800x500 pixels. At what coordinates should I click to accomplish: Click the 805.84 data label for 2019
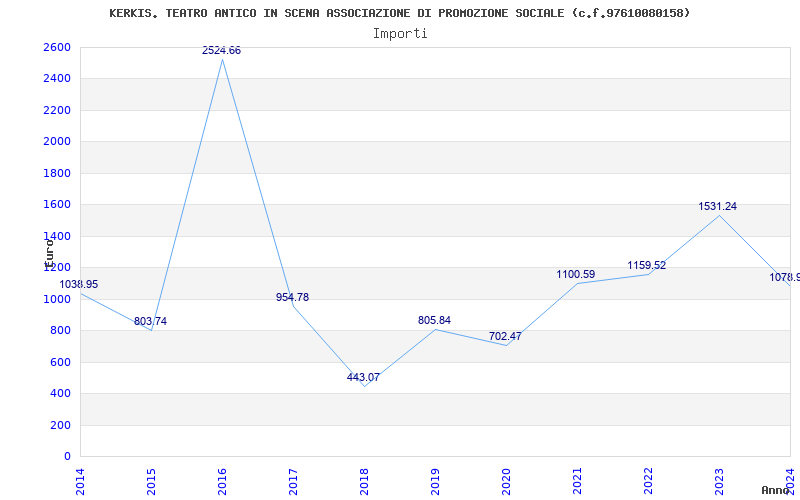[434, 320]
